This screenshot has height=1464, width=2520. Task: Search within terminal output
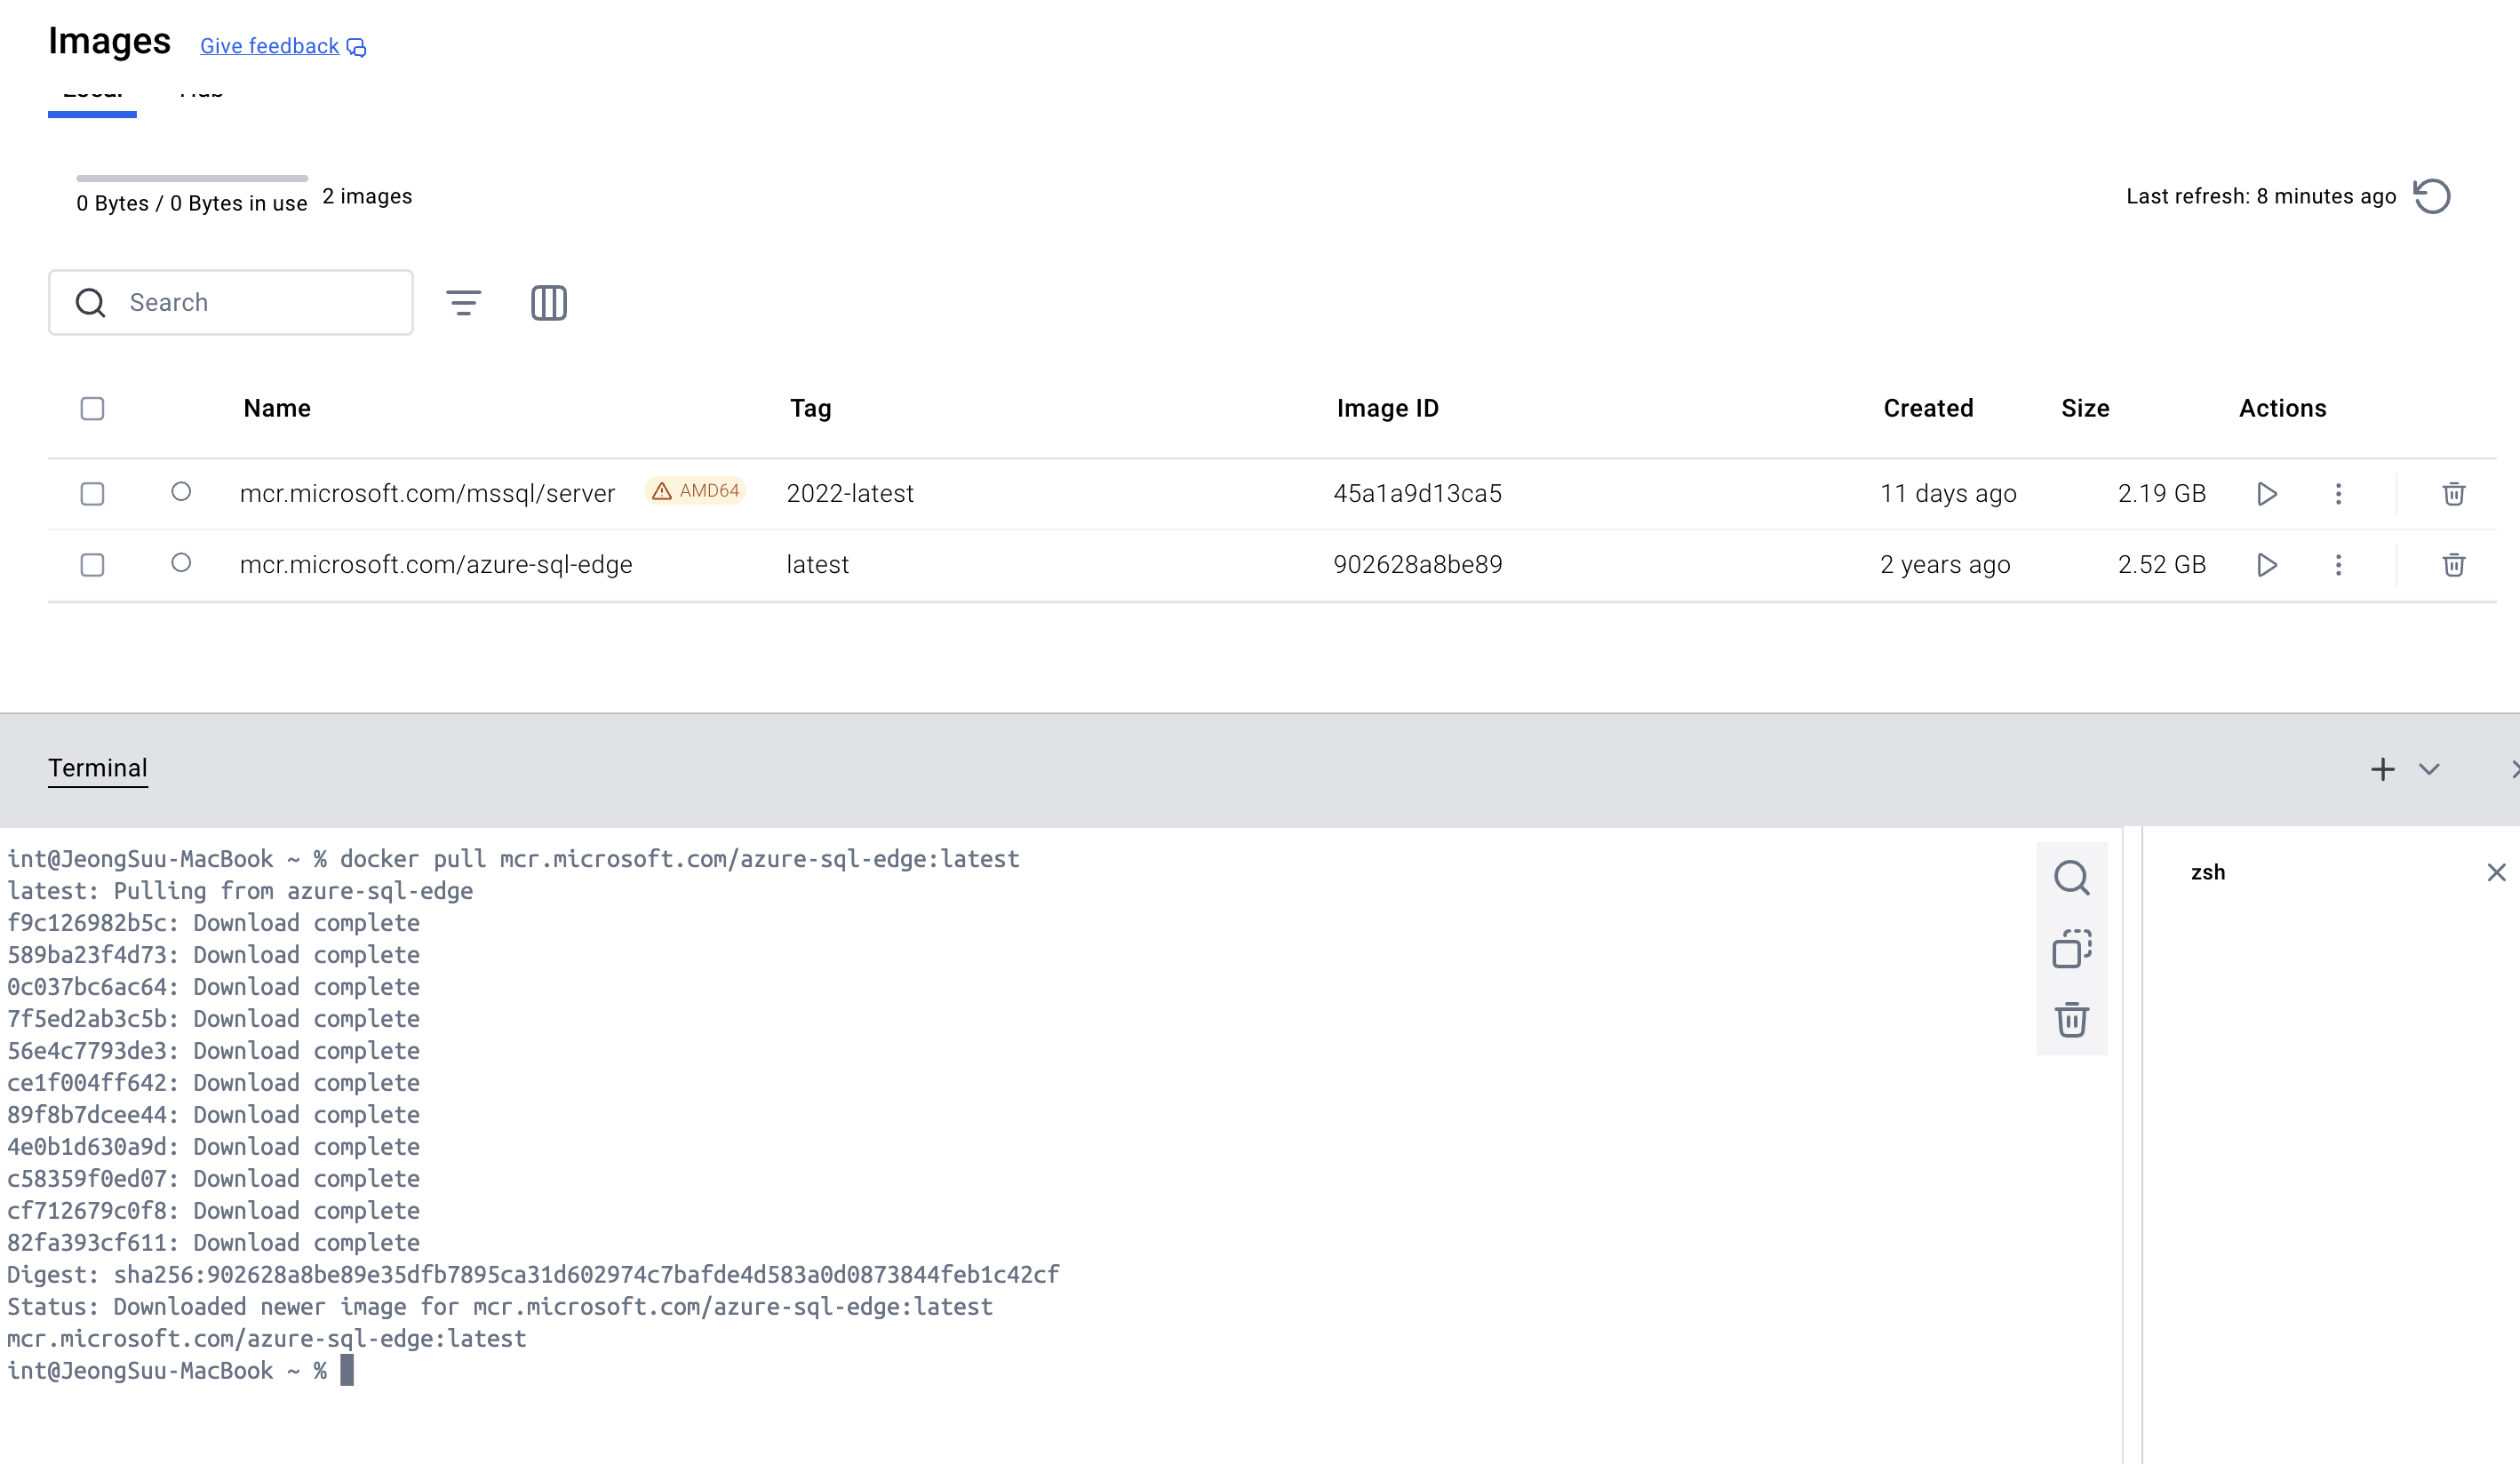pos(2071,878)
